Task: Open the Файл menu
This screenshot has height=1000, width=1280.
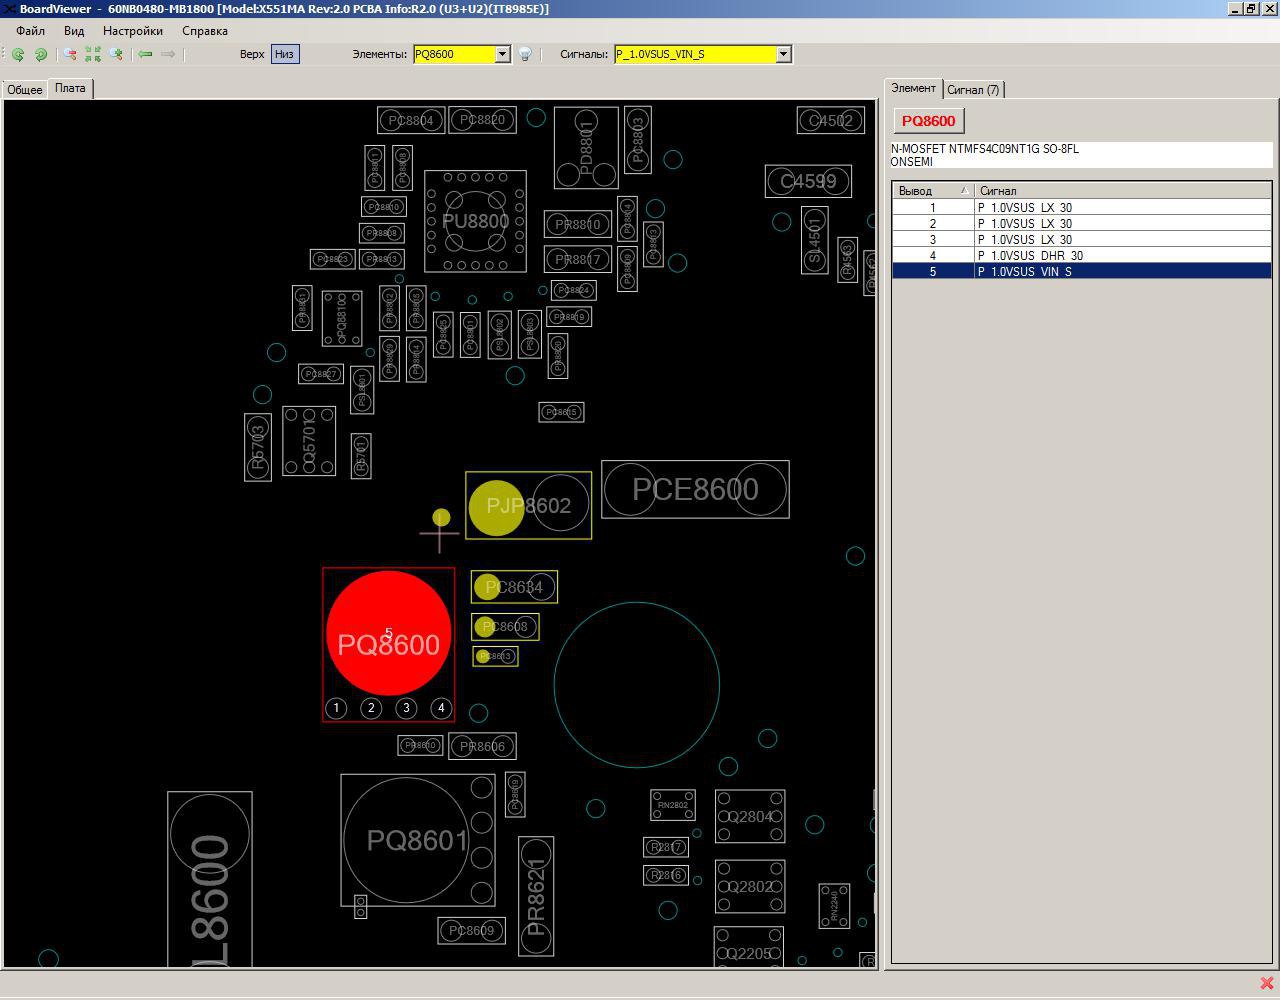Action: (30, 31)
